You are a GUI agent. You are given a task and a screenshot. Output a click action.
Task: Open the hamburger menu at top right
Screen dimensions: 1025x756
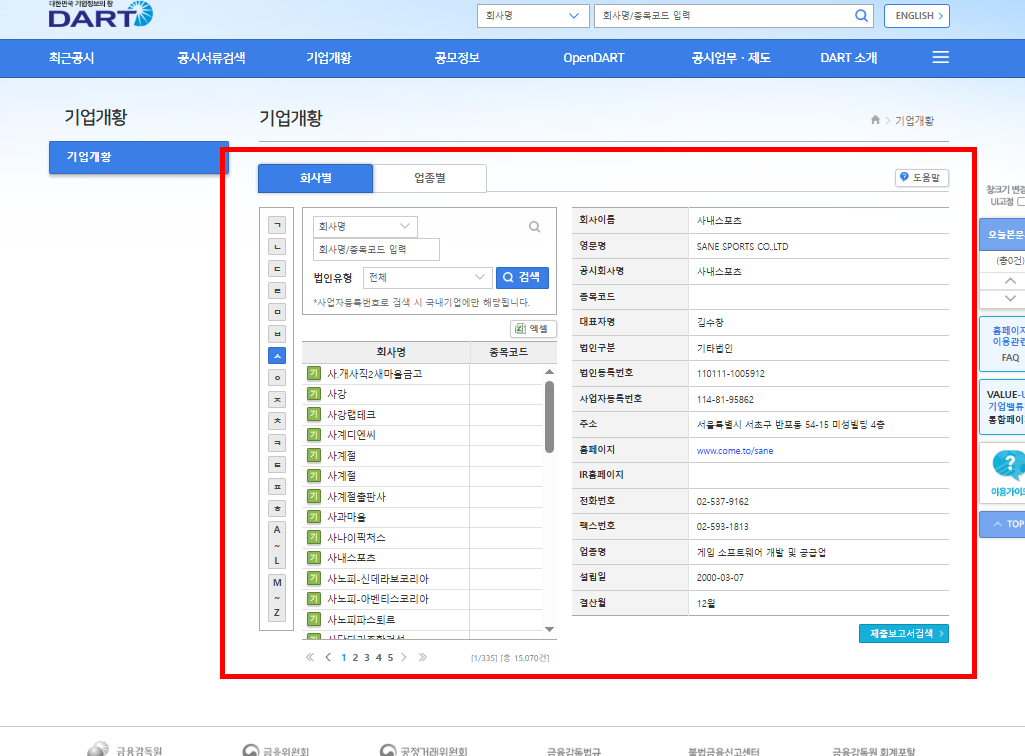[939, 57]
